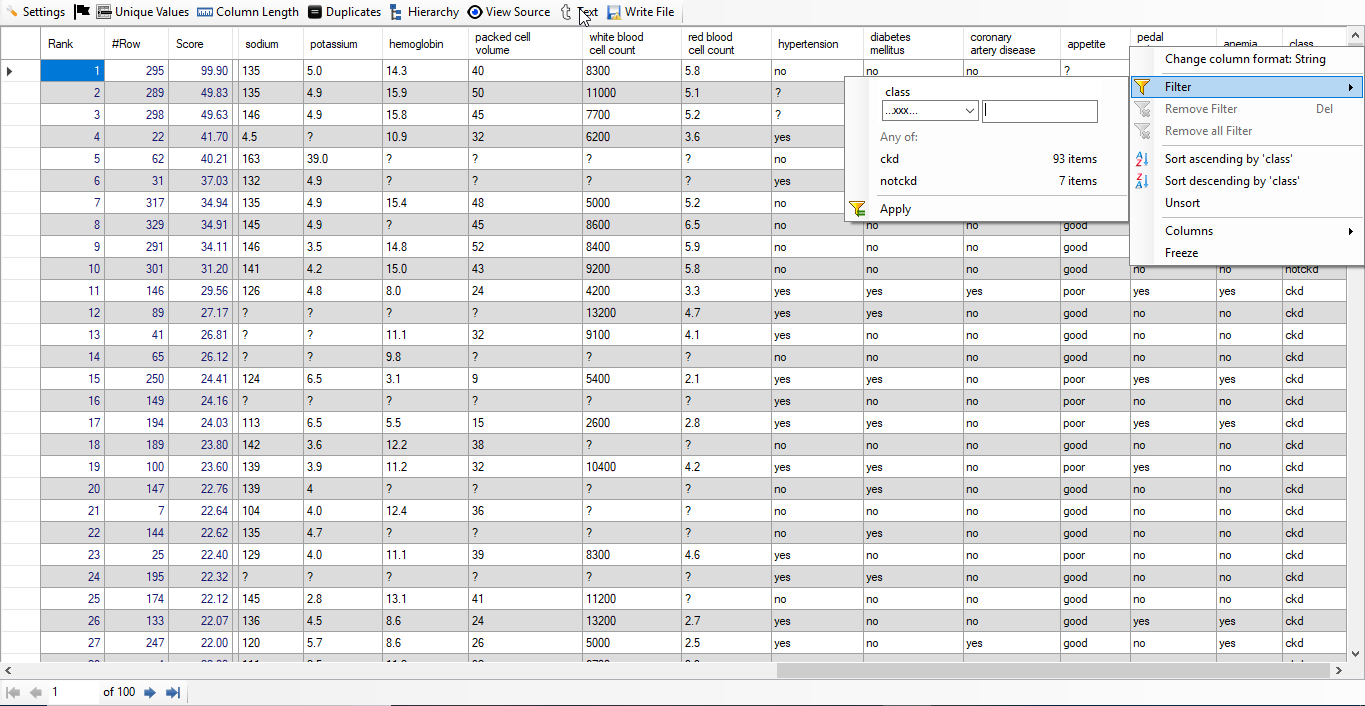The height and width of the screenshot is (706, 1365).
Task: Click Apply to apply the filter
Action: [x=894, y=209]
